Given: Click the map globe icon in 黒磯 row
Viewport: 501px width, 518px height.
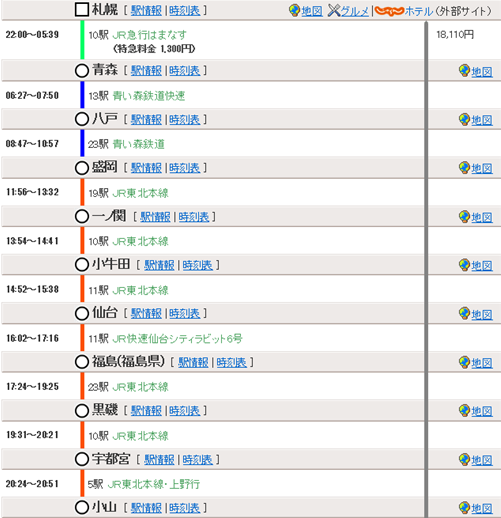Looking at the screenshot, I should point(464,410).
